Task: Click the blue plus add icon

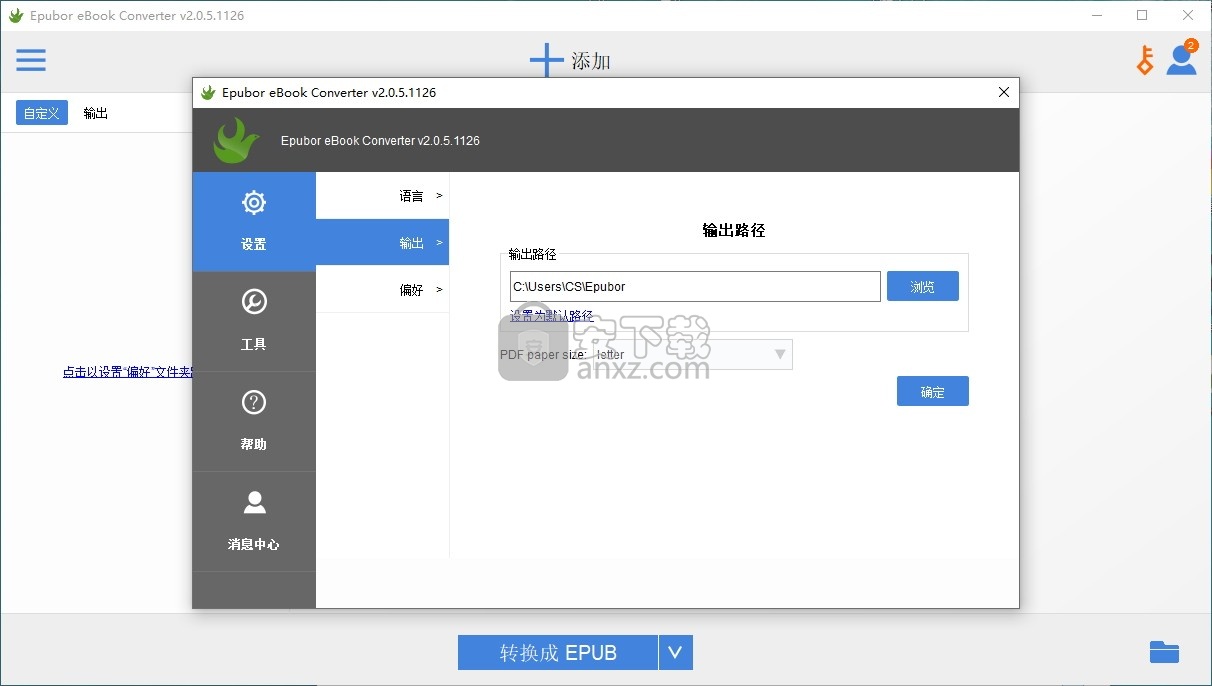Action: pos(546,60)
